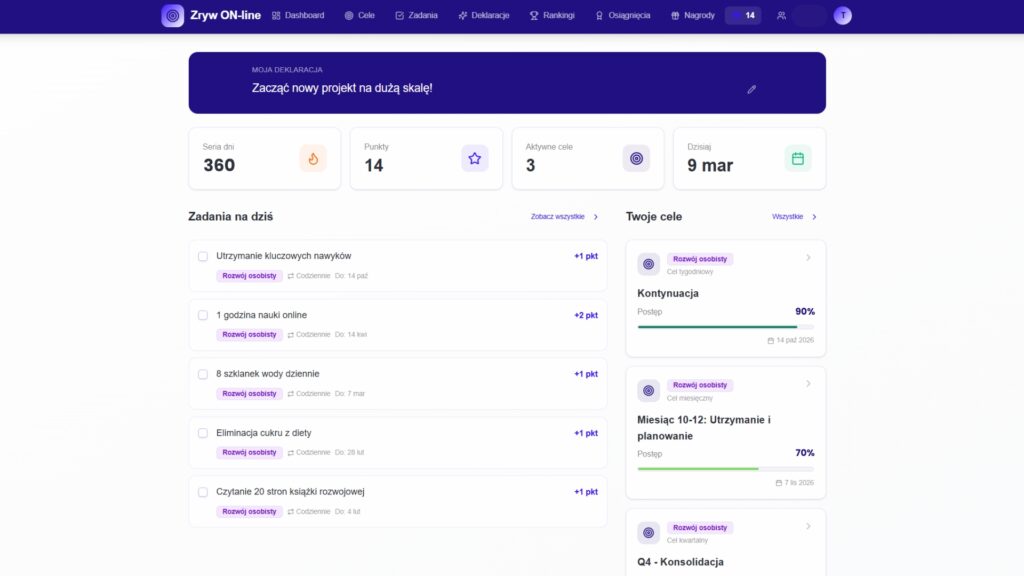
Task: Click the flame icon in Seria dni card
Action: tap(313, 158)
